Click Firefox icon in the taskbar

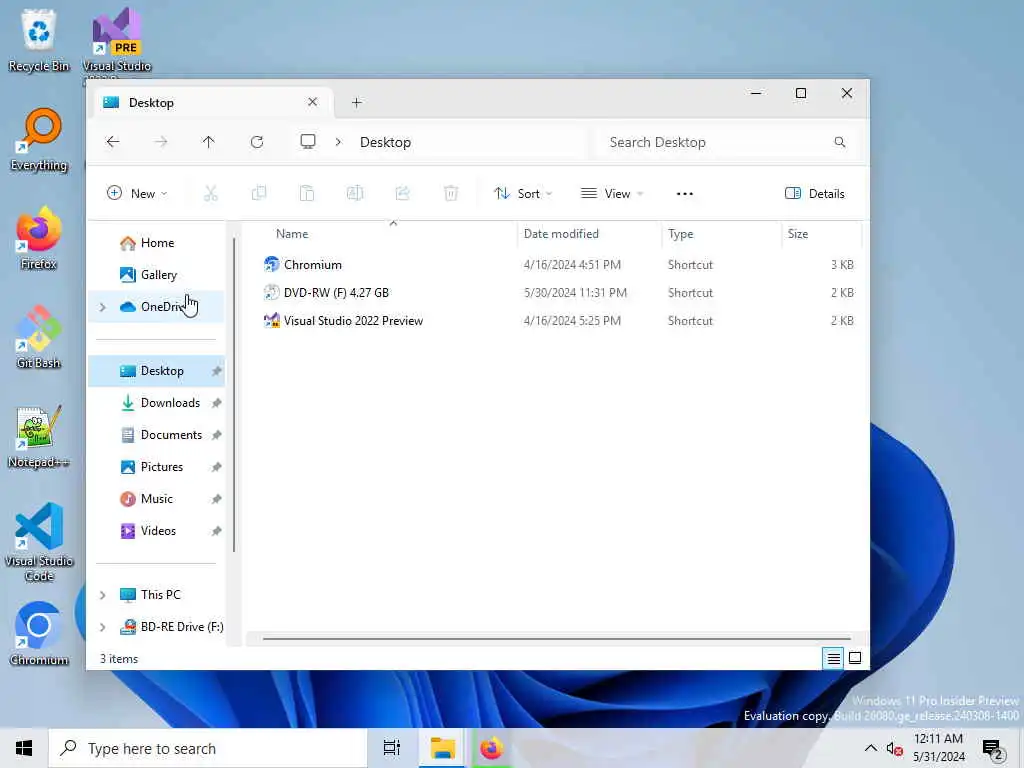(x=491, y=748)
